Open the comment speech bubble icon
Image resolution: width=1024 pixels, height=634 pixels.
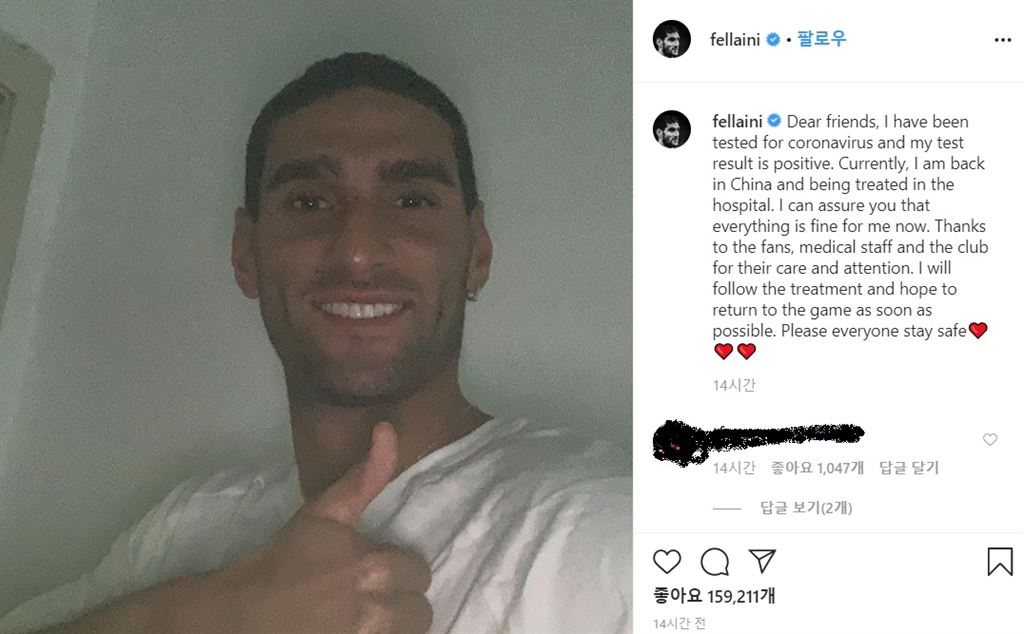[714, 562]
